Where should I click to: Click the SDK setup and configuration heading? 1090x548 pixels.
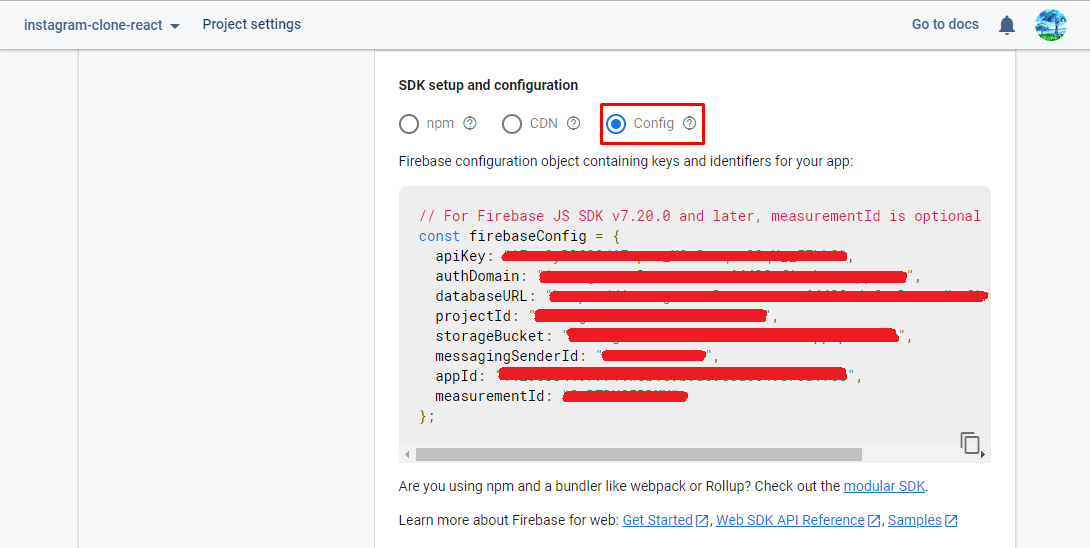click(x=488, y=86)
